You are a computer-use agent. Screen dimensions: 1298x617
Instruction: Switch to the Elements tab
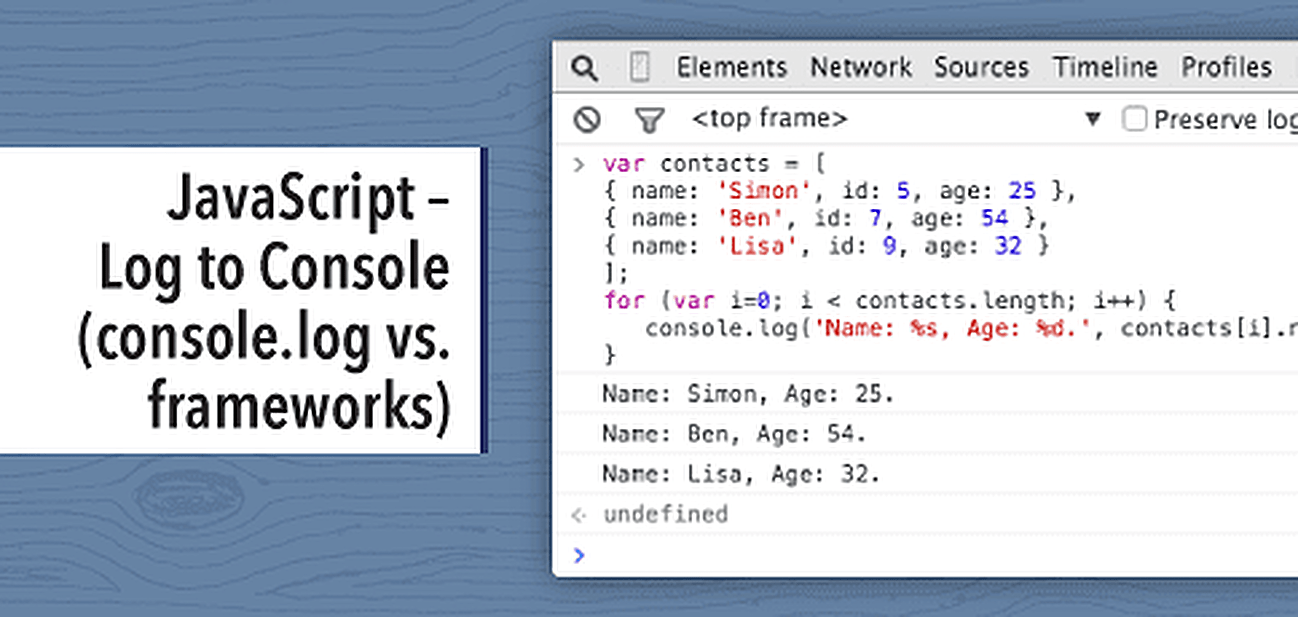[x=732, y=67]
